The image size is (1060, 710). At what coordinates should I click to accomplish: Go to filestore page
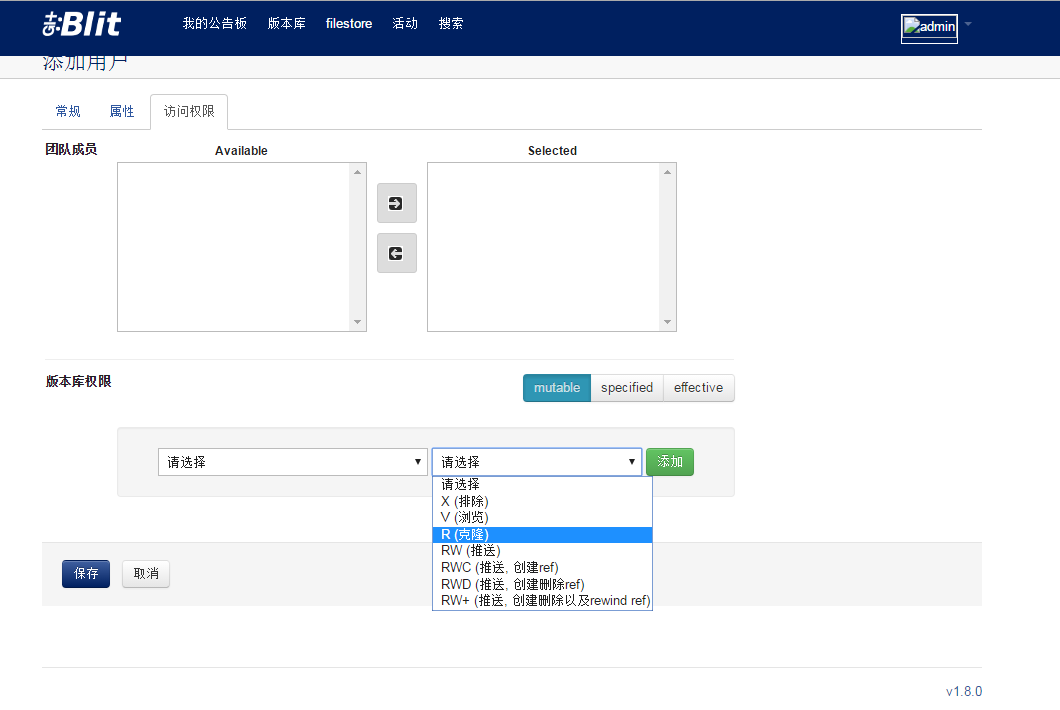point(349,24)
